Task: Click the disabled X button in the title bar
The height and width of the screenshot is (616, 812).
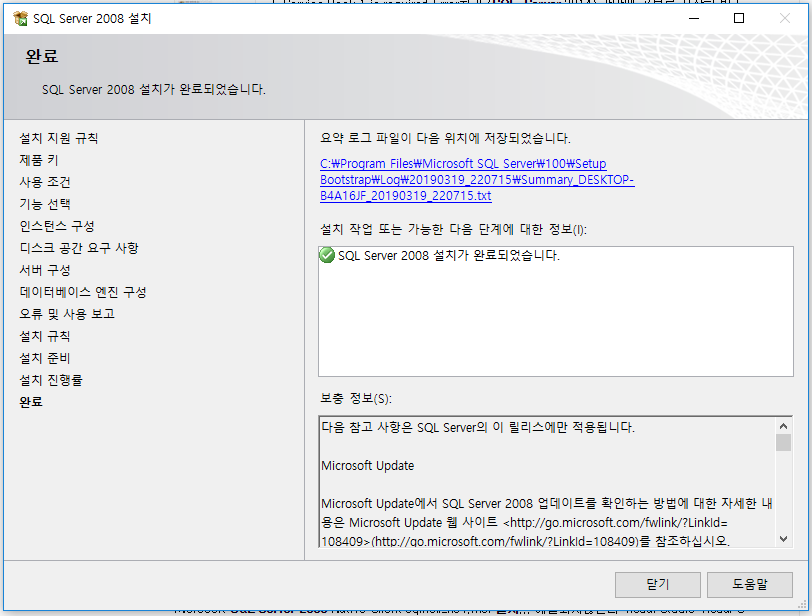Action: point(785,19)
